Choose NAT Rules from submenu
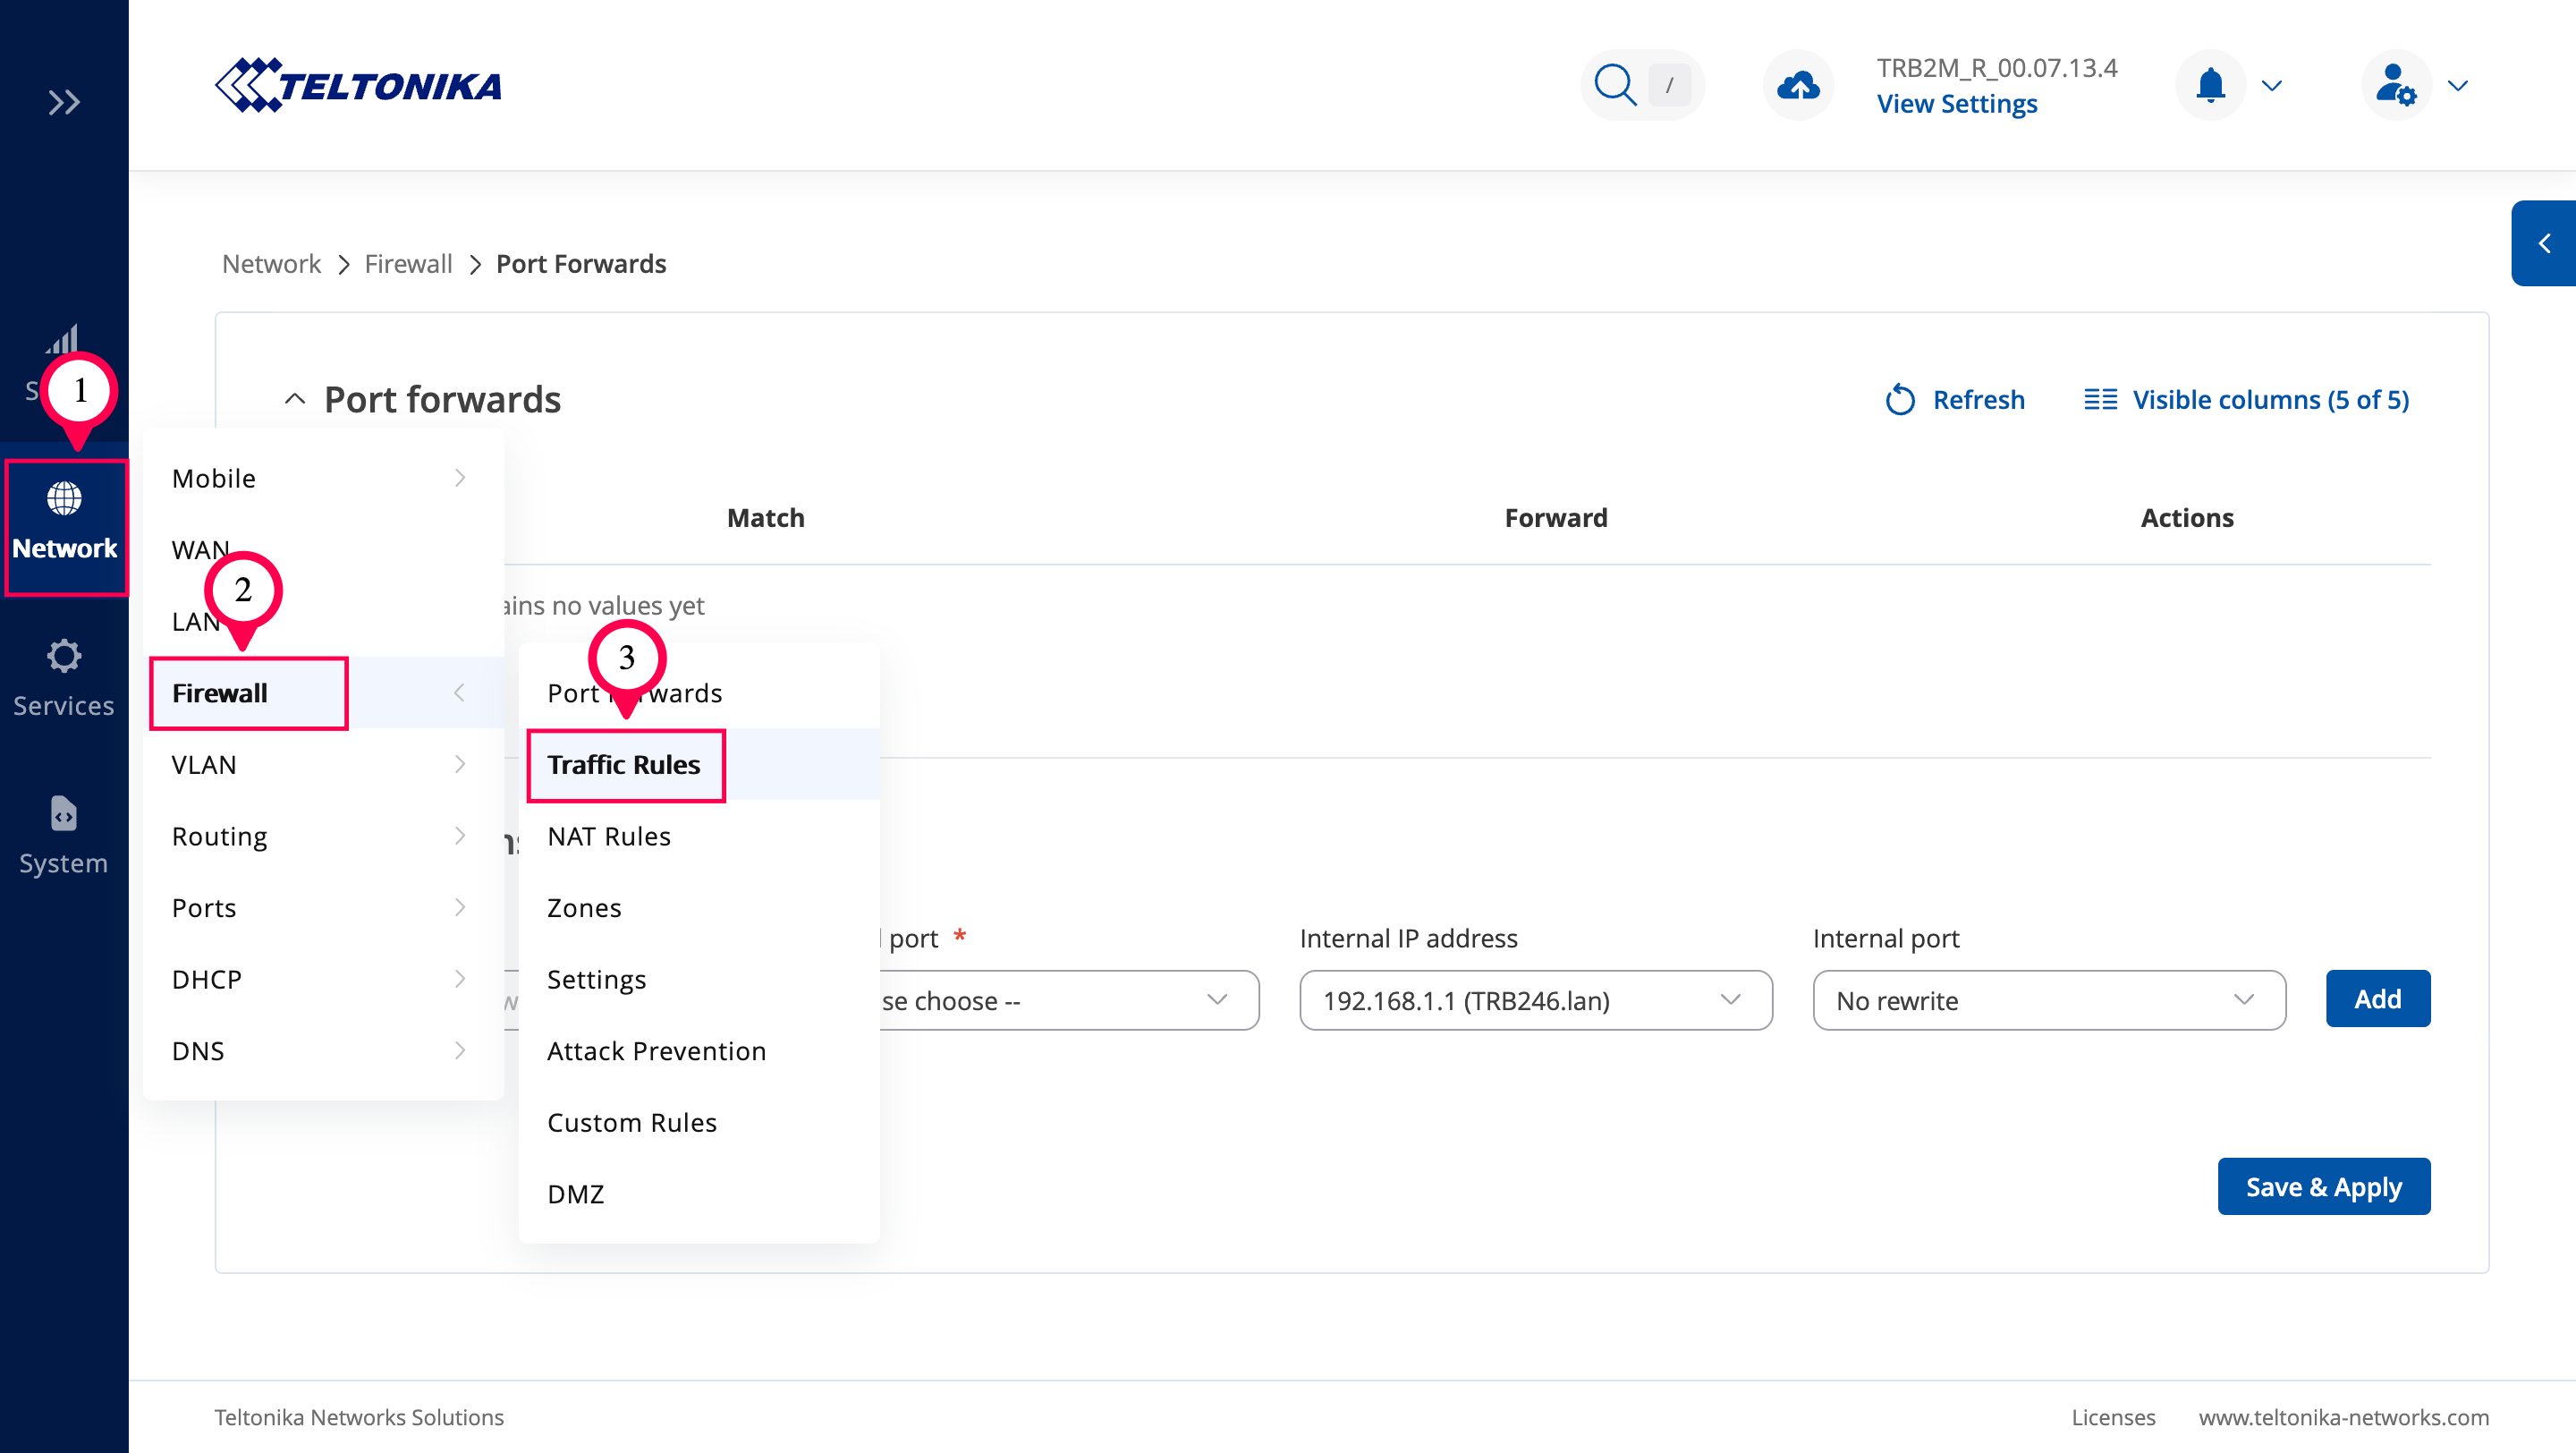 [608, 836]
